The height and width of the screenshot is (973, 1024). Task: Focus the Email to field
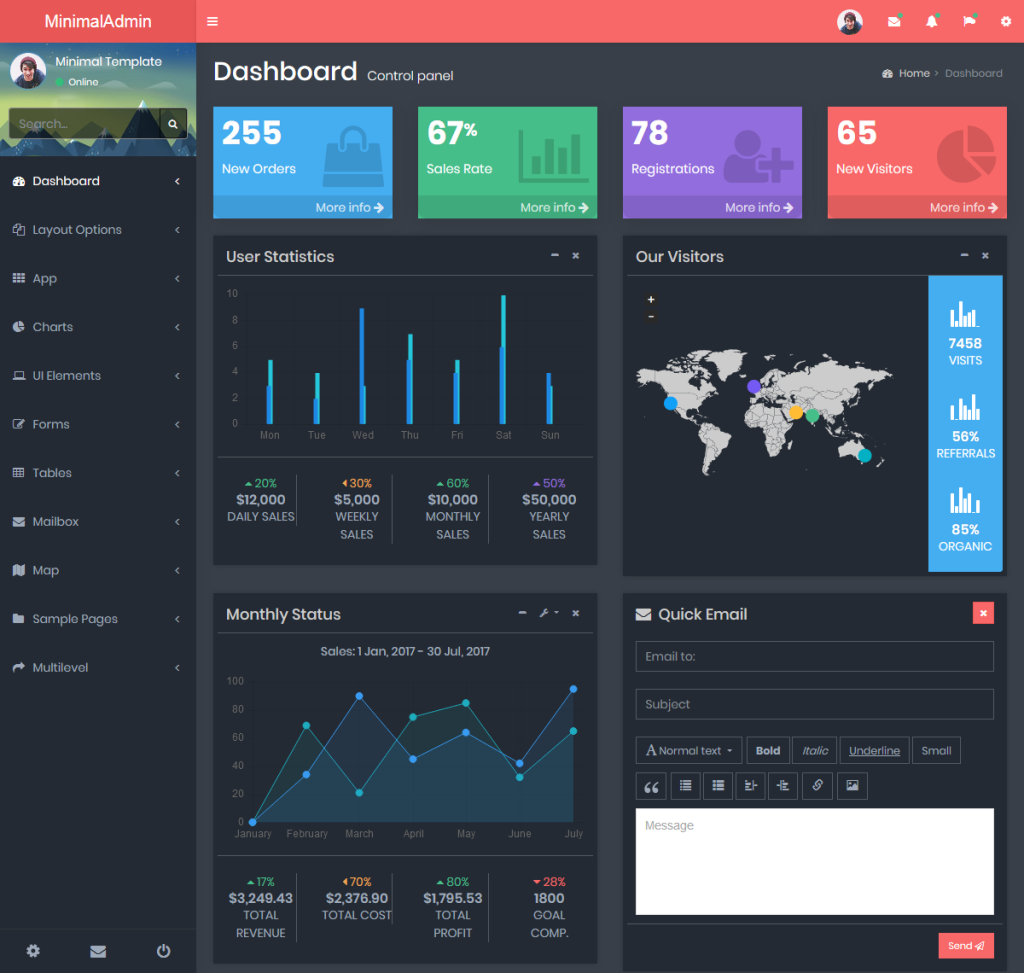(x=814, y=656)
